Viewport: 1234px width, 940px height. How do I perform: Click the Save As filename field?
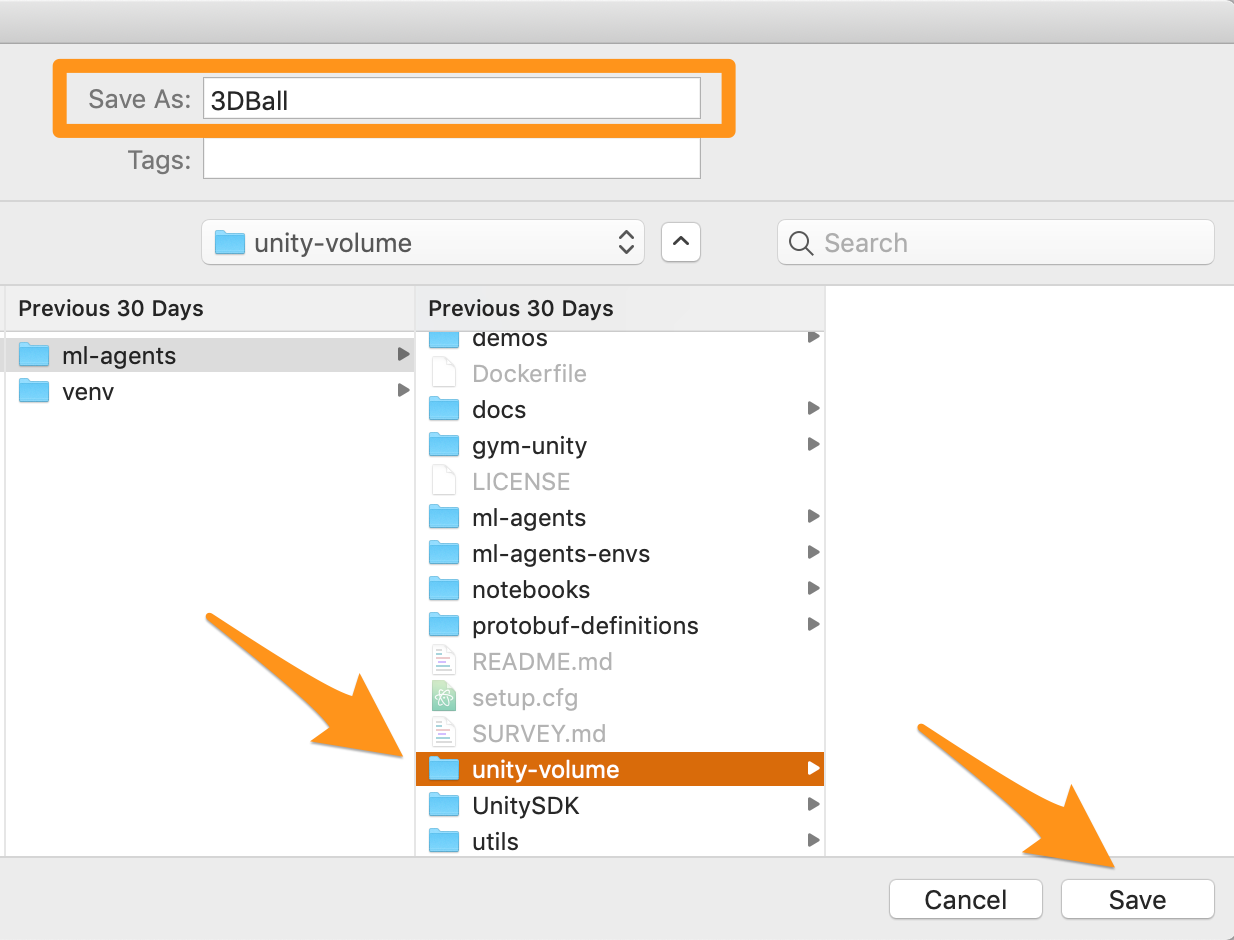click(451, 99)
